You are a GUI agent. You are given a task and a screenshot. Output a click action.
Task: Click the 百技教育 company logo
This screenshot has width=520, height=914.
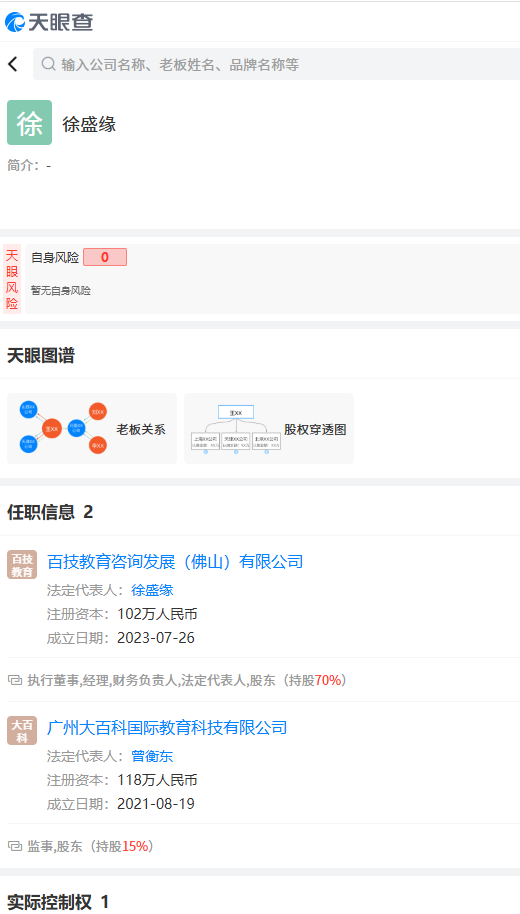[x=22, y=565]
